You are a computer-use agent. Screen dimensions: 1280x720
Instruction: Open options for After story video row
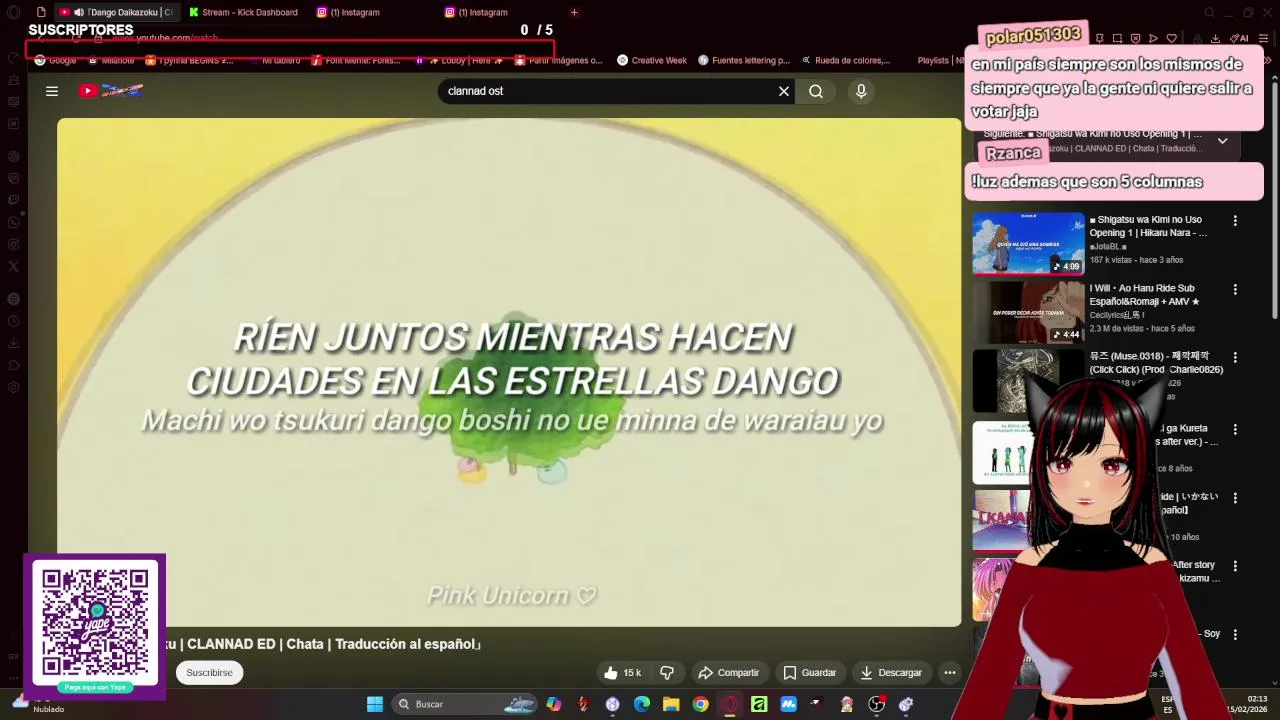(1235, 566)
